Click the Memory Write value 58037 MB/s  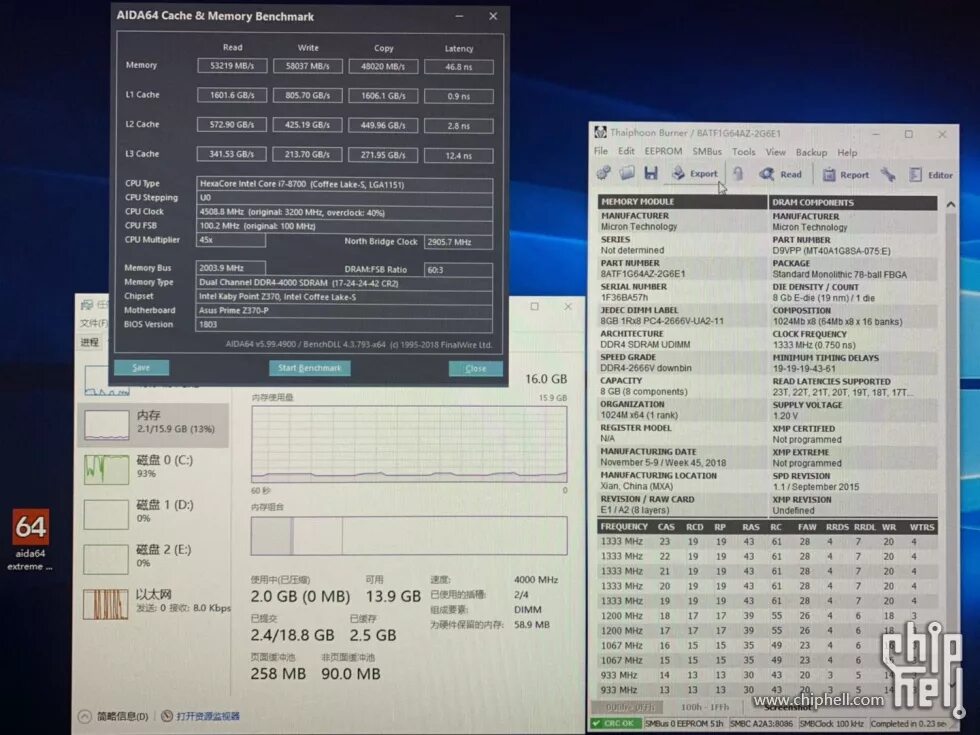point(308,66)
